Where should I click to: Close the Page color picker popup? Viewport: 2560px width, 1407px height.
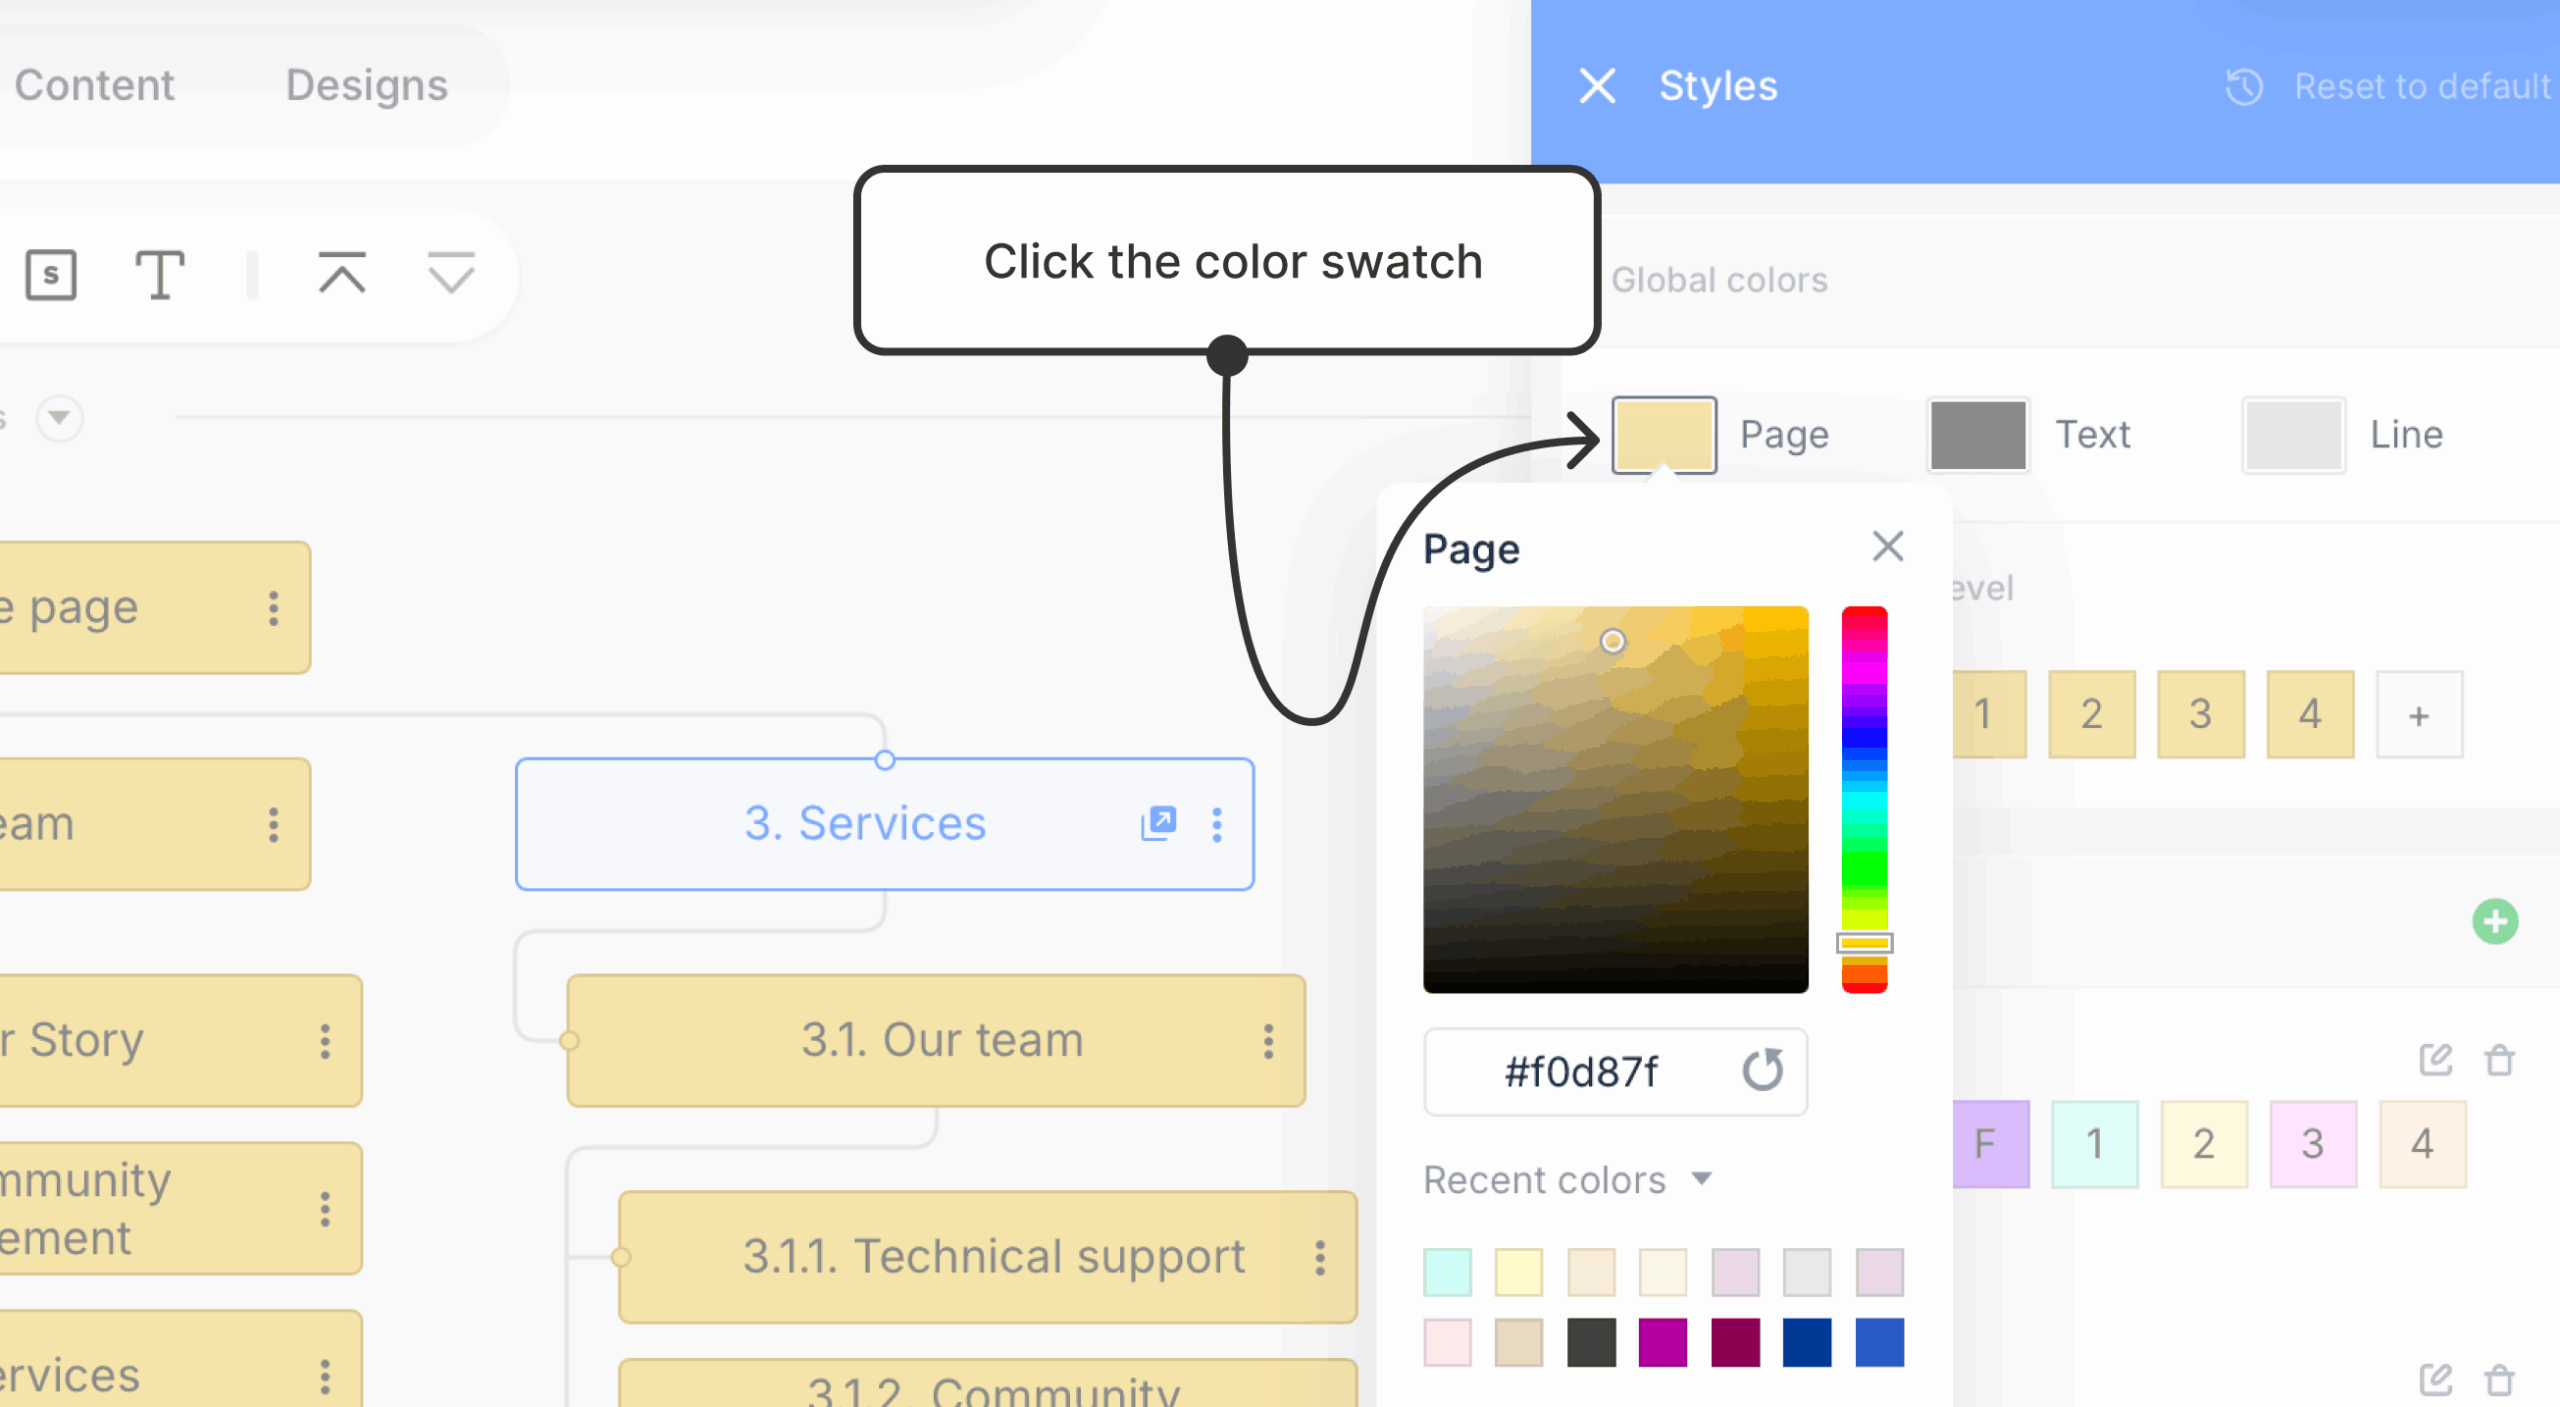[x=1888, y=547]
